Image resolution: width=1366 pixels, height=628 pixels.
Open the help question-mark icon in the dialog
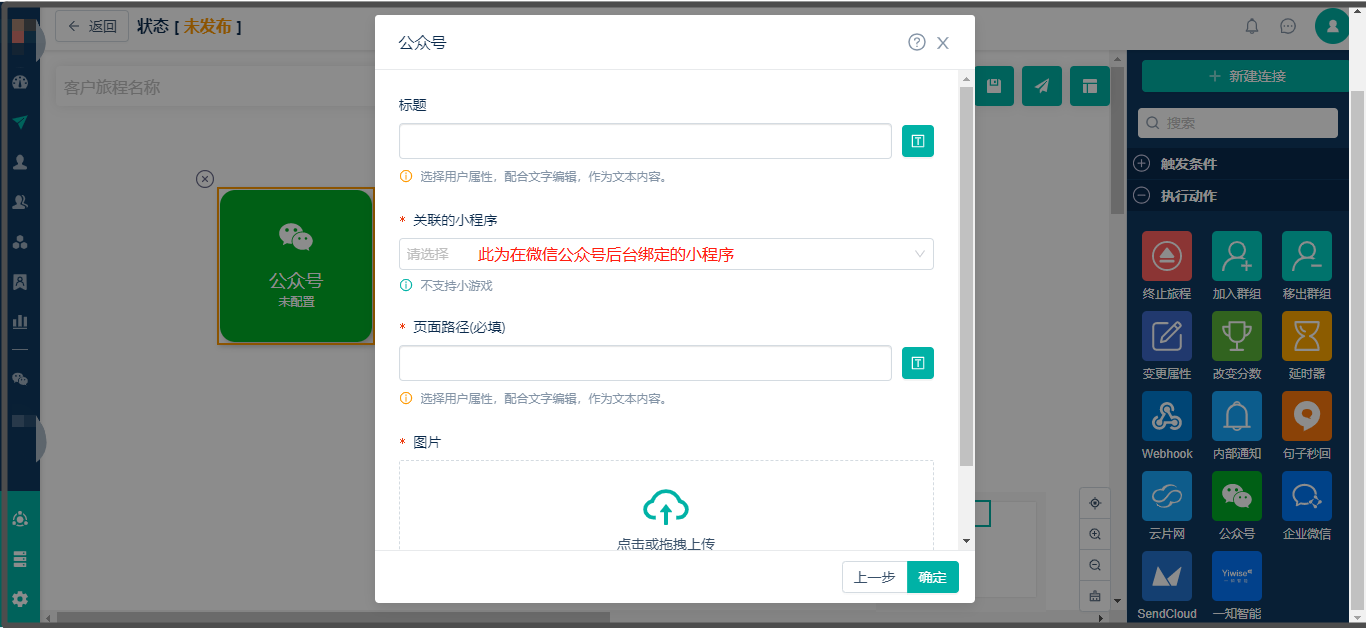pos(917,42)
